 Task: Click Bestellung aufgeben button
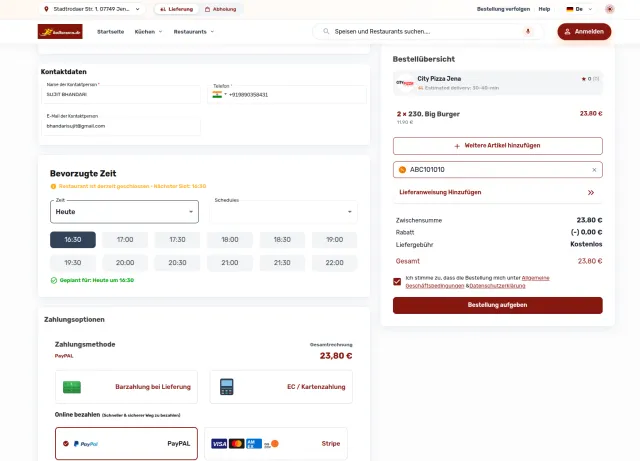pos(498,305)
